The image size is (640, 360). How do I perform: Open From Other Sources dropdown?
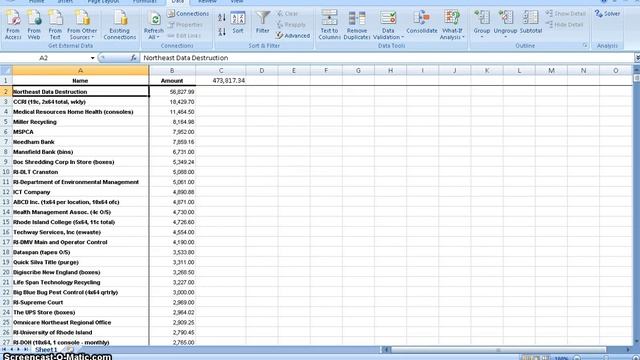click(x=82, y=24)
